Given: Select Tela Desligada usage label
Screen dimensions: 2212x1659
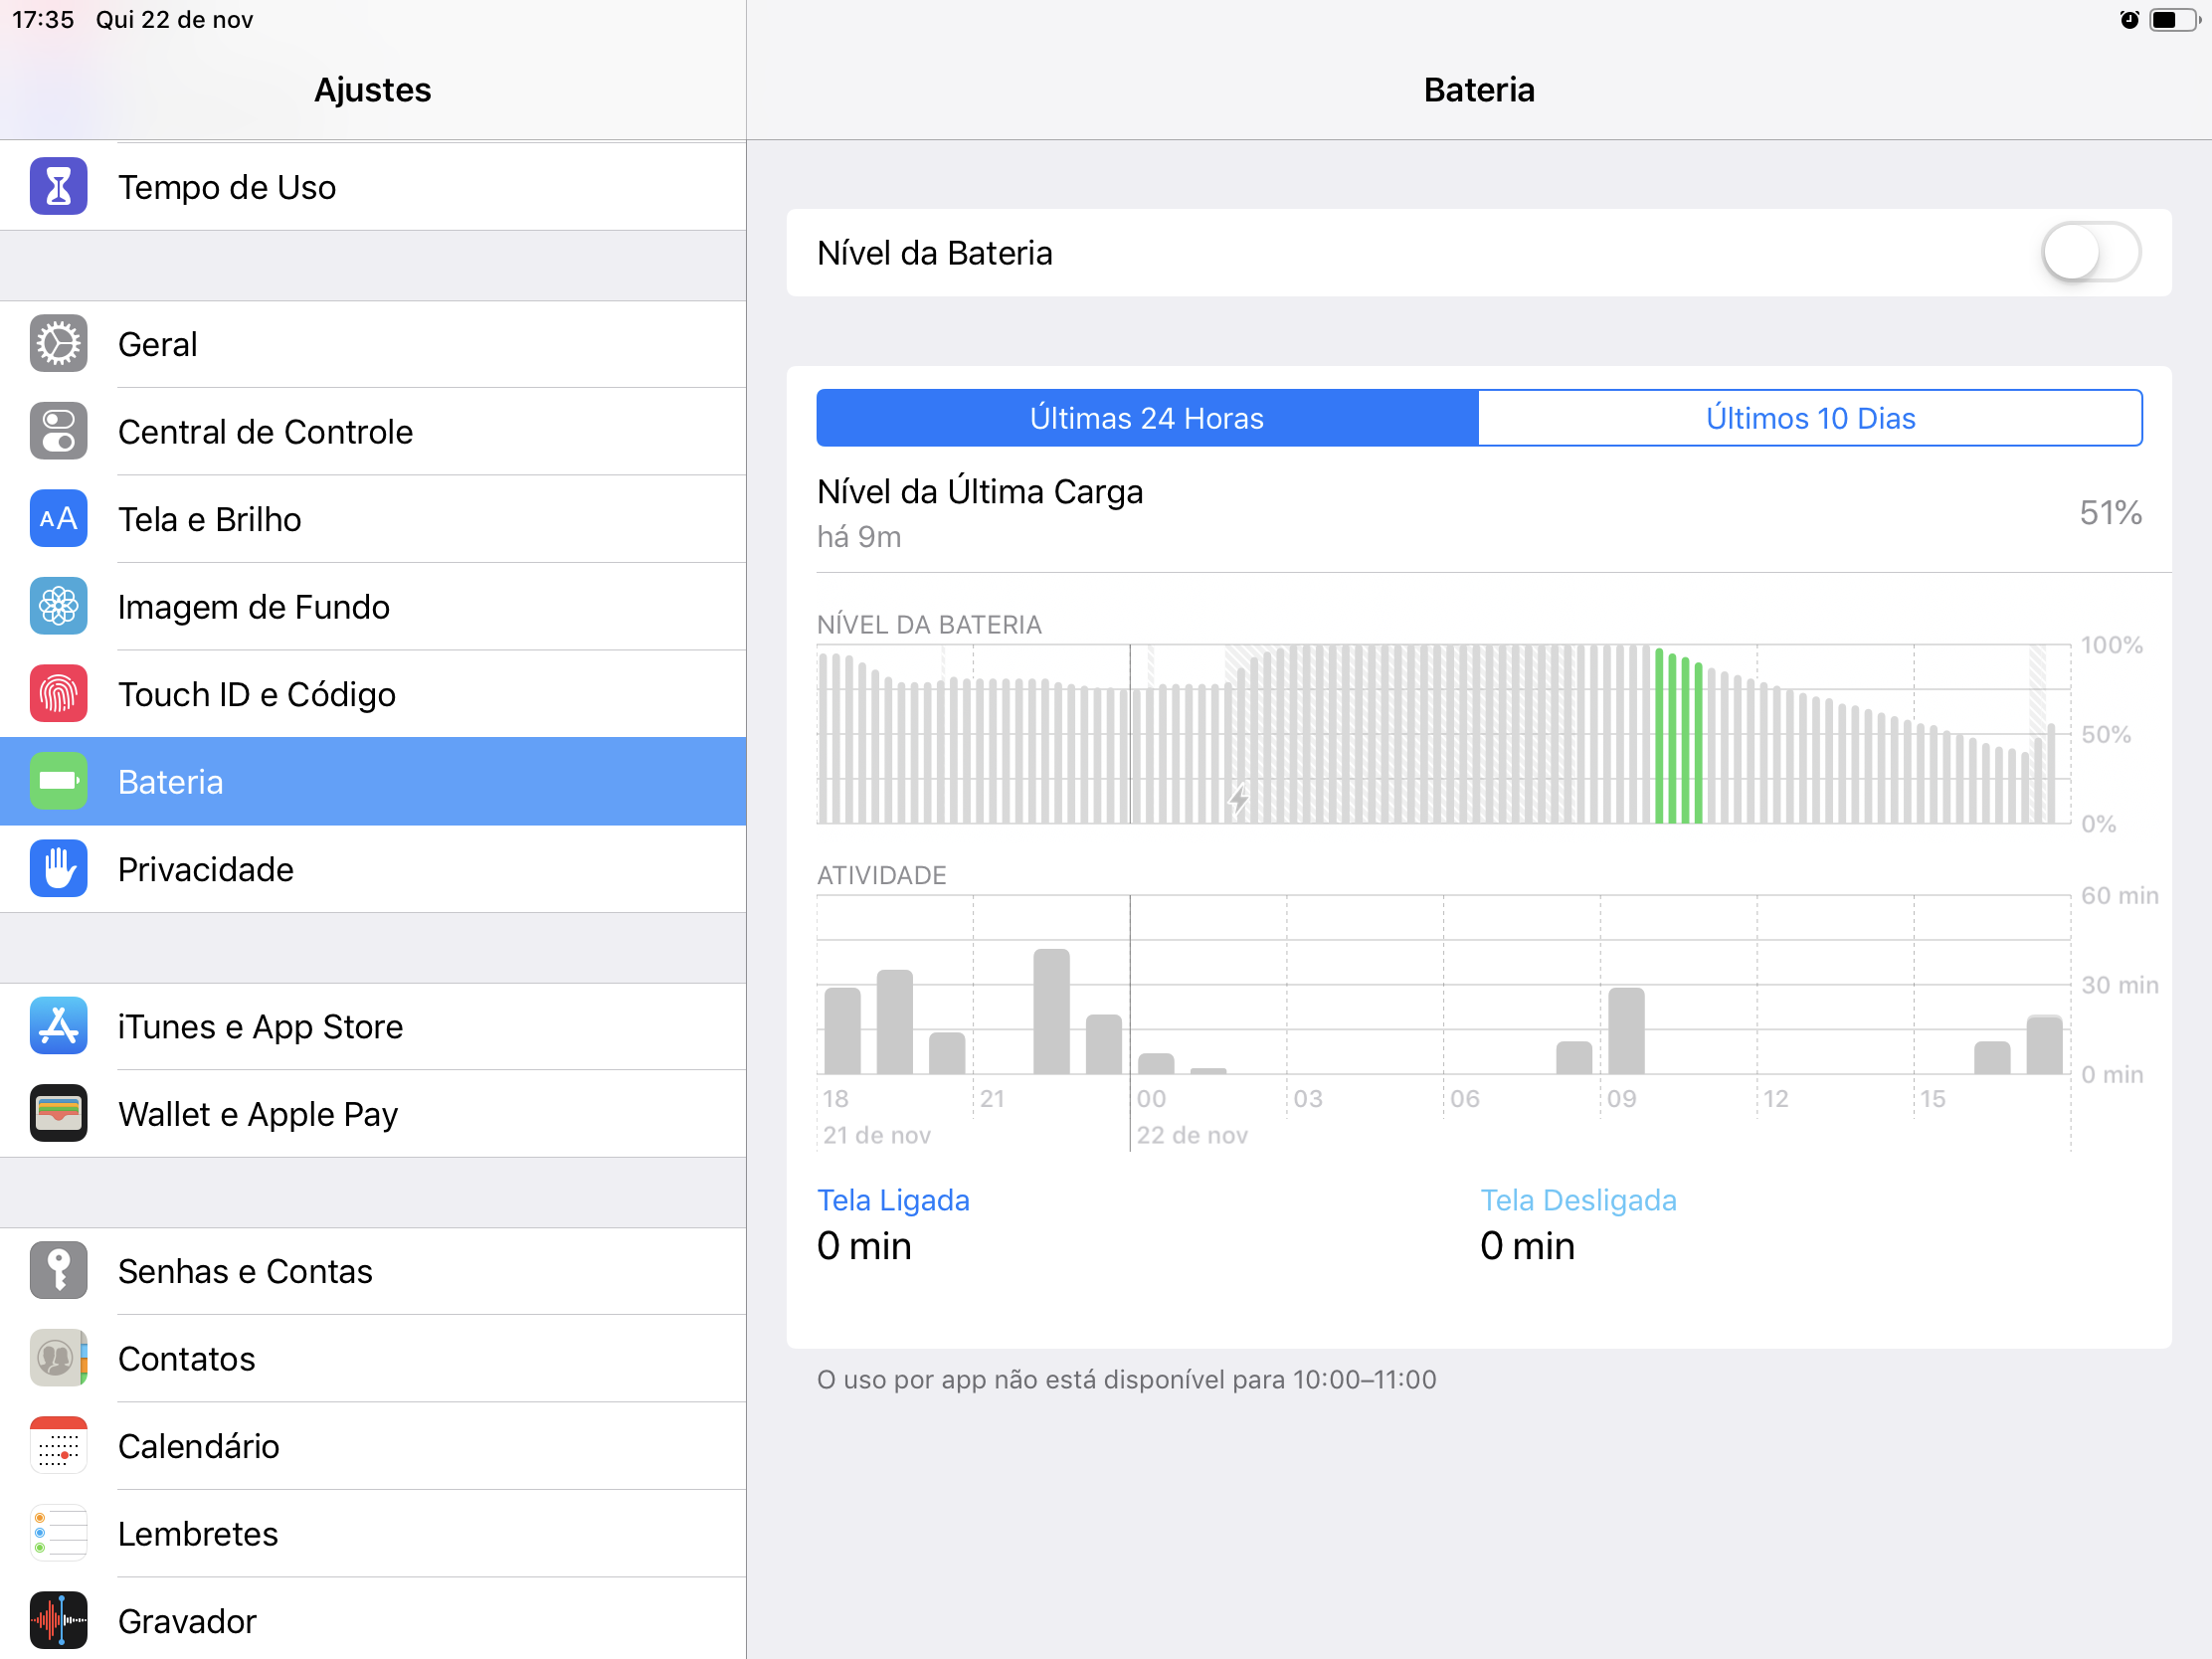Looking at the screenshot, I should click(x=1577, y=1200).
